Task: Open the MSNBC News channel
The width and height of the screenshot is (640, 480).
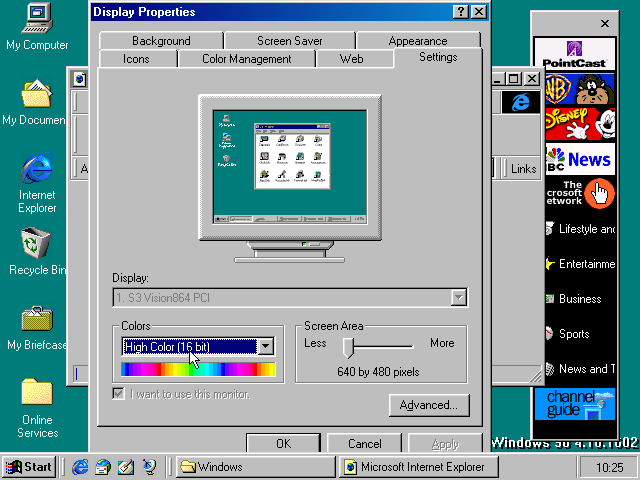Action: [580, 159]
